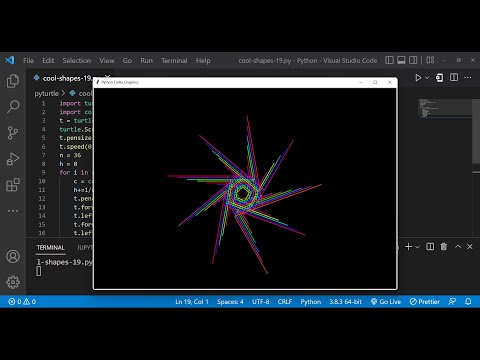Click the pyturtle breadcrumb folder
Image resolution: width=480 pixels, height=360 pixels.
tap(46, 94)
